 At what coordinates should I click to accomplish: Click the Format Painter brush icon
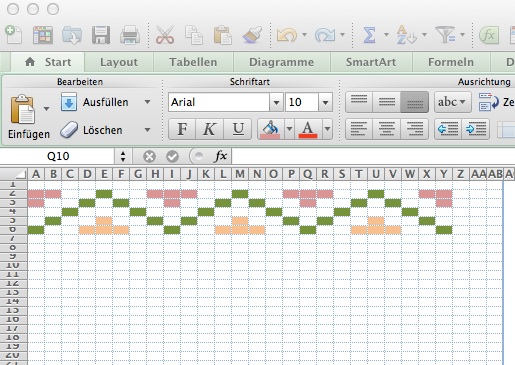252,35
